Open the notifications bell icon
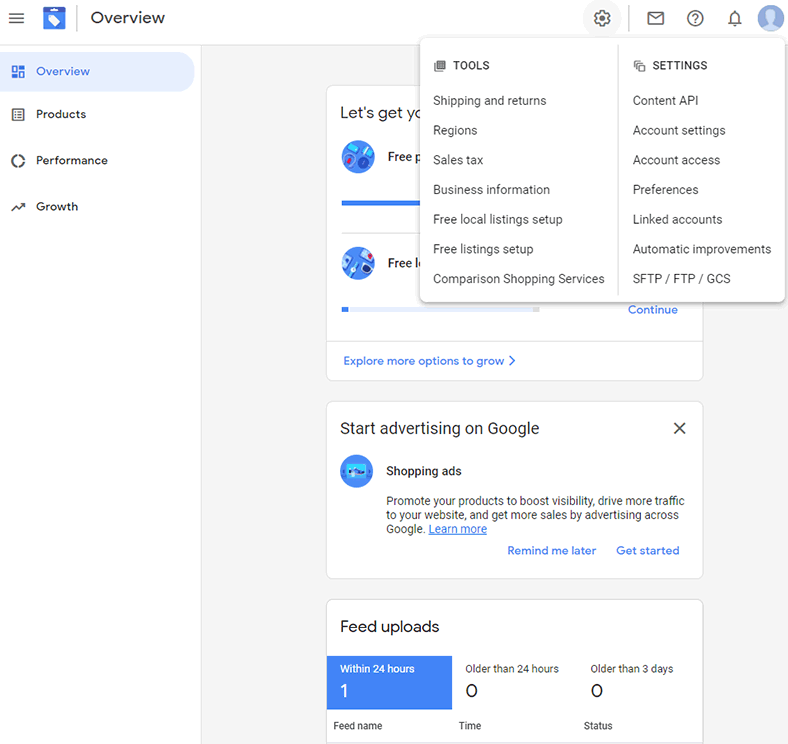788x744 pixels. coord(735,19)
